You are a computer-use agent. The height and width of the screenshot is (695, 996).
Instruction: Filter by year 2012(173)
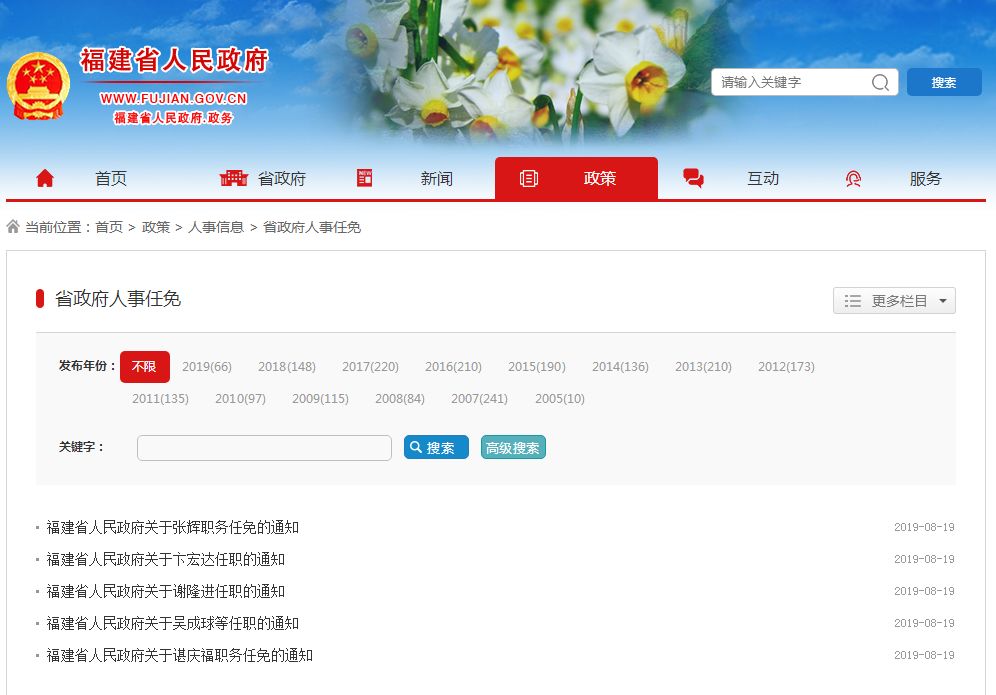(786, 367)
